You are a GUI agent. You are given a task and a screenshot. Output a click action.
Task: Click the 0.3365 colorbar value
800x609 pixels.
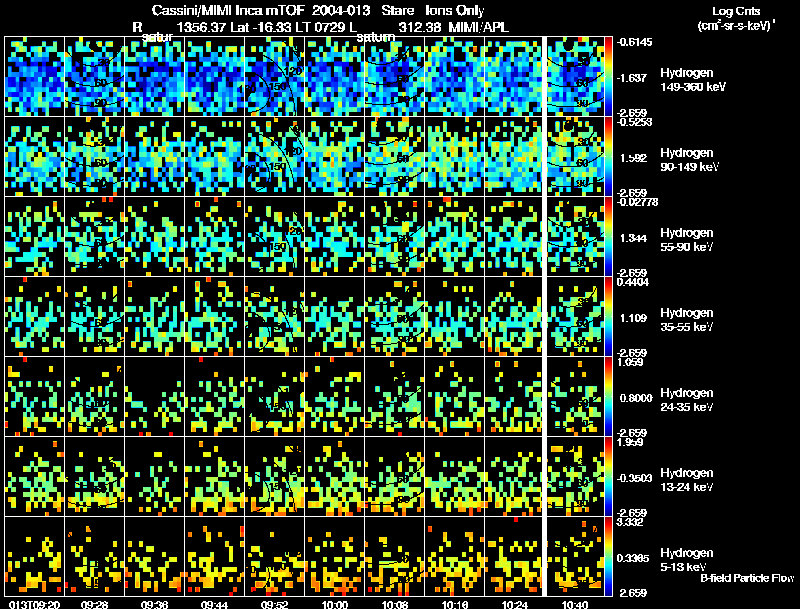tap(633, 559)
